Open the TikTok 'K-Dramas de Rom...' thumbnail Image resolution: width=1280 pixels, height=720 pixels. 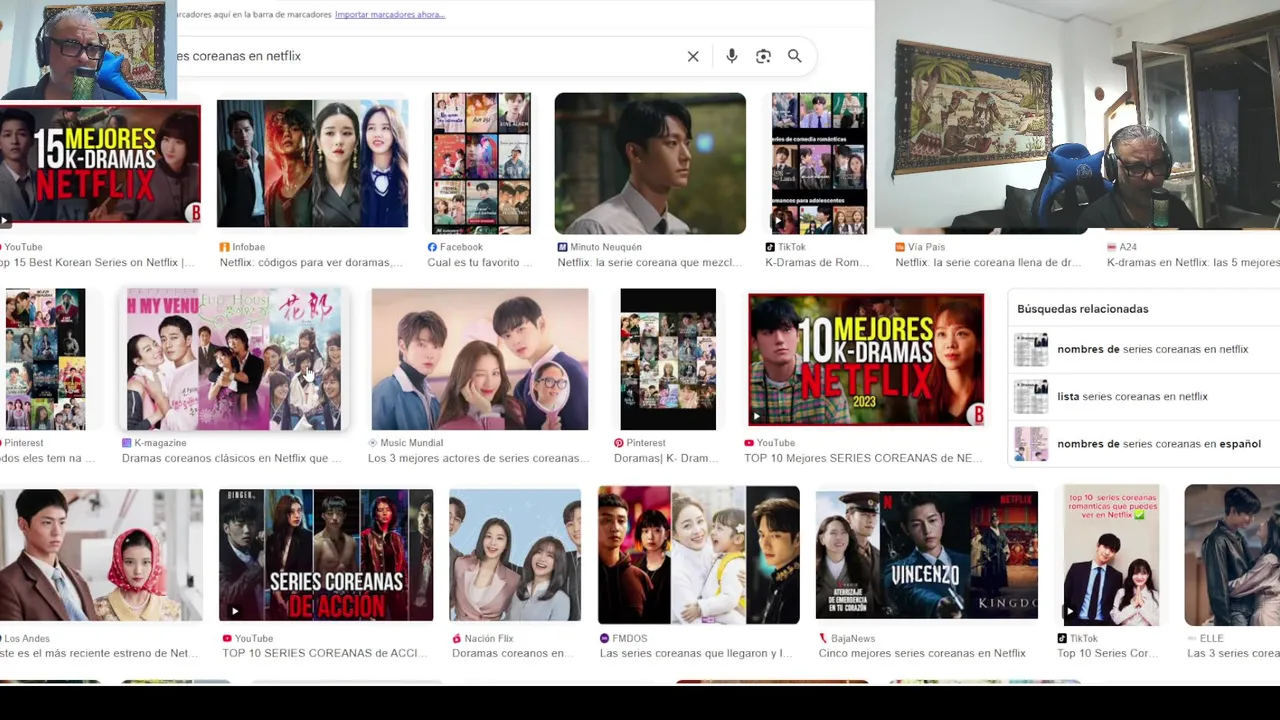point(819,163)
